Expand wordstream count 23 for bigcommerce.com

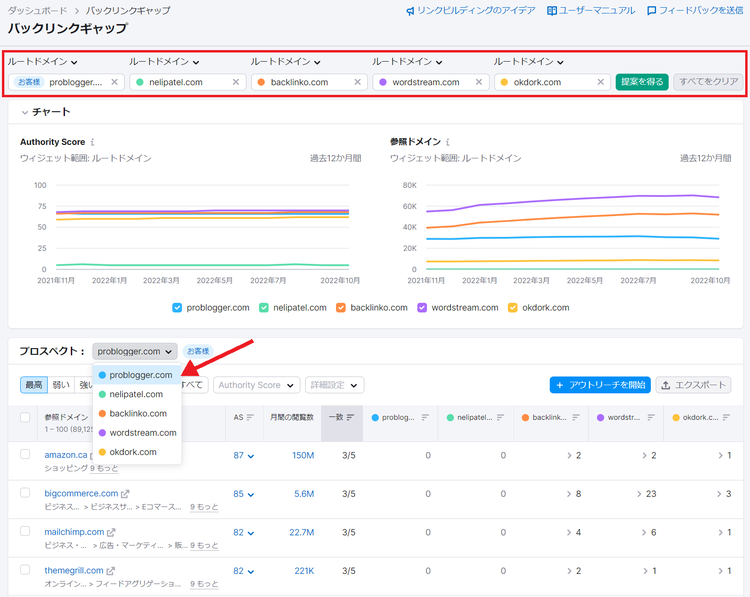[646, 494]
